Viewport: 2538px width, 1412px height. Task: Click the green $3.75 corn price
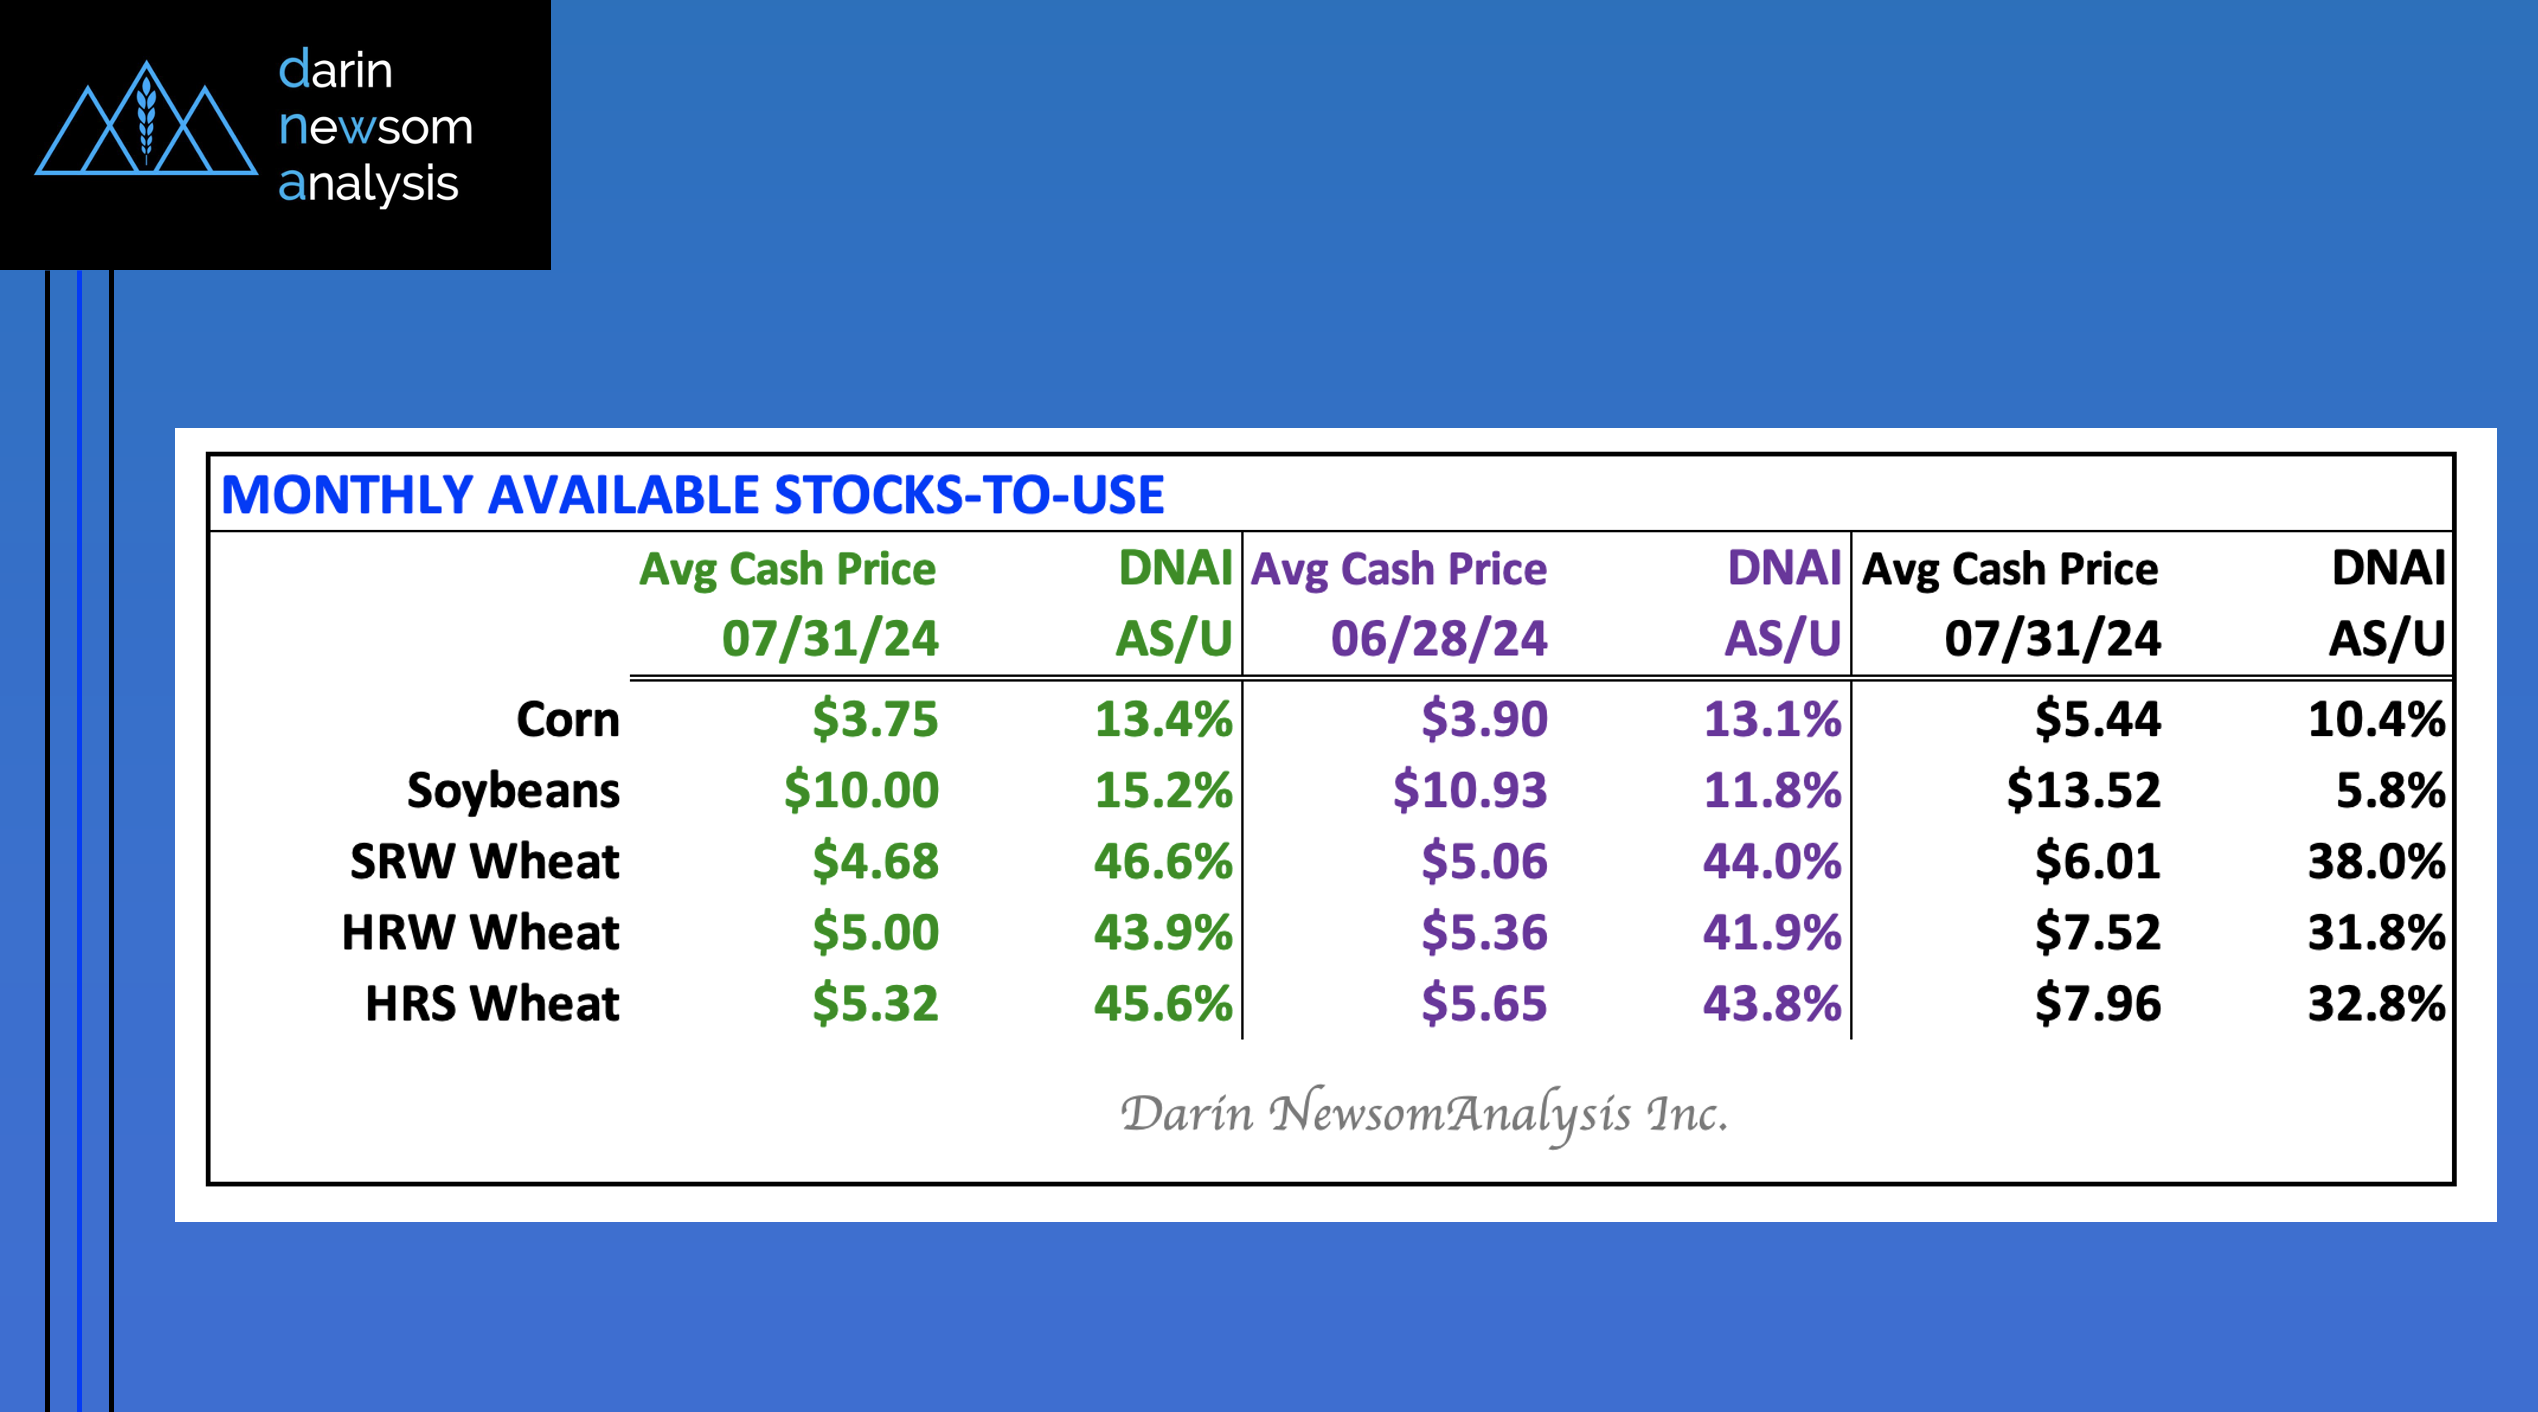pyautogui.click(x=875, y=719)
